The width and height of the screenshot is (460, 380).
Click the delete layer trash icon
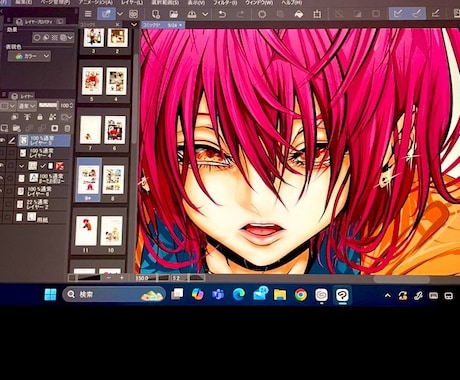[x=67, y=128]
